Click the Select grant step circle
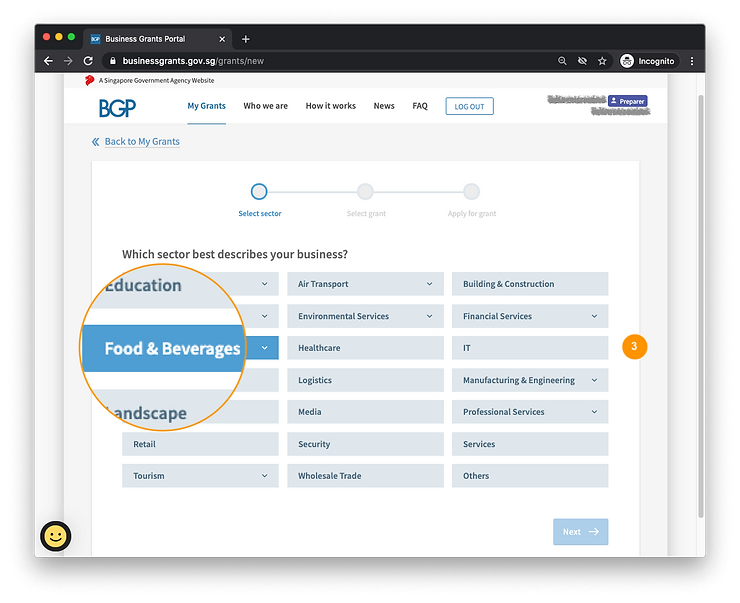Image resolution: width=740 pixels, height=603 pixels. click(x=365, y=192)
